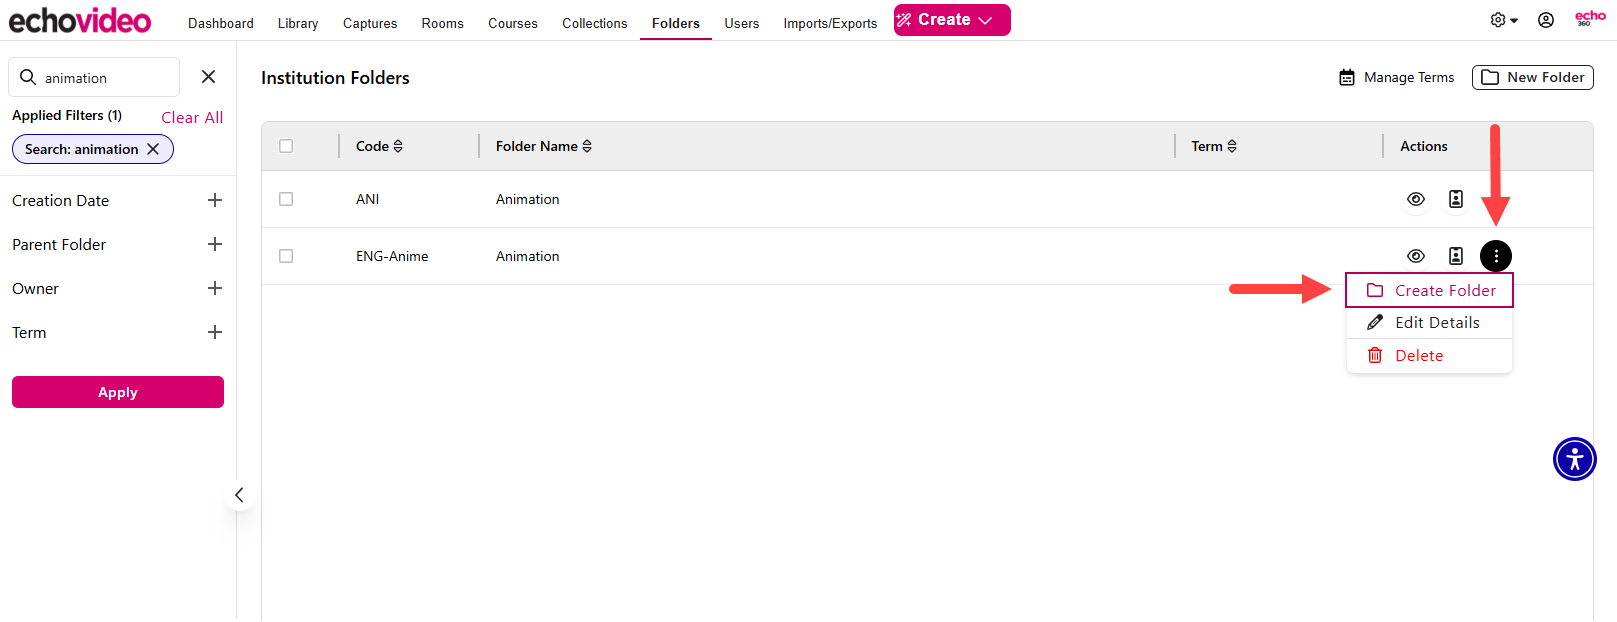Click the Animation name in ENG-Anime row
The width and height of the screenshot is (1617, 622).
pyautogui.click(x=528, y=256)
